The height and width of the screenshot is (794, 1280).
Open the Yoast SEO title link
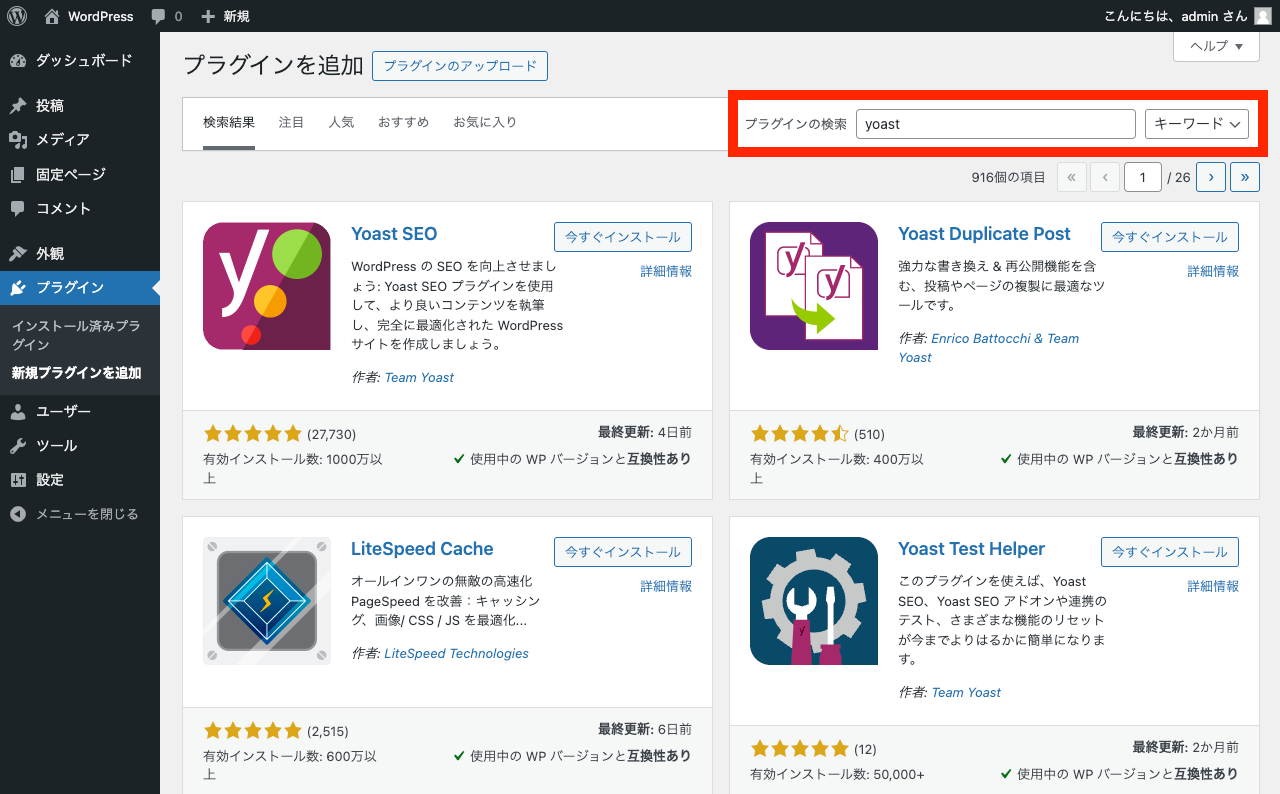pyautogui.click(x=394, y=234)
